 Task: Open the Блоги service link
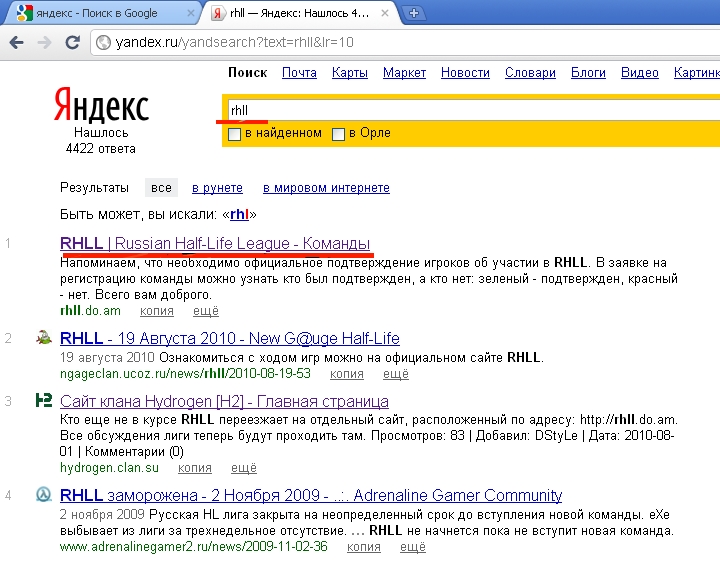[588, 73]
